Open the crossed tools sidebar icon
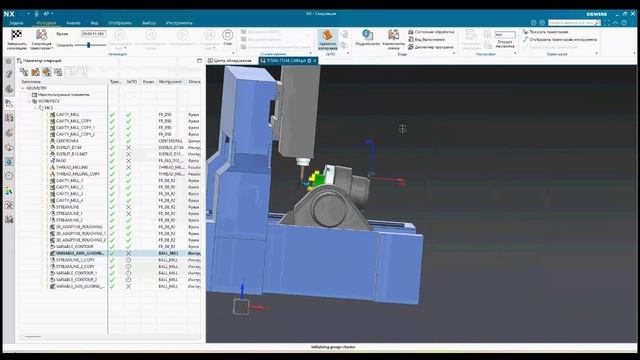Image resolution: width=640 pixels, height=360 pixels. (9, 205)
